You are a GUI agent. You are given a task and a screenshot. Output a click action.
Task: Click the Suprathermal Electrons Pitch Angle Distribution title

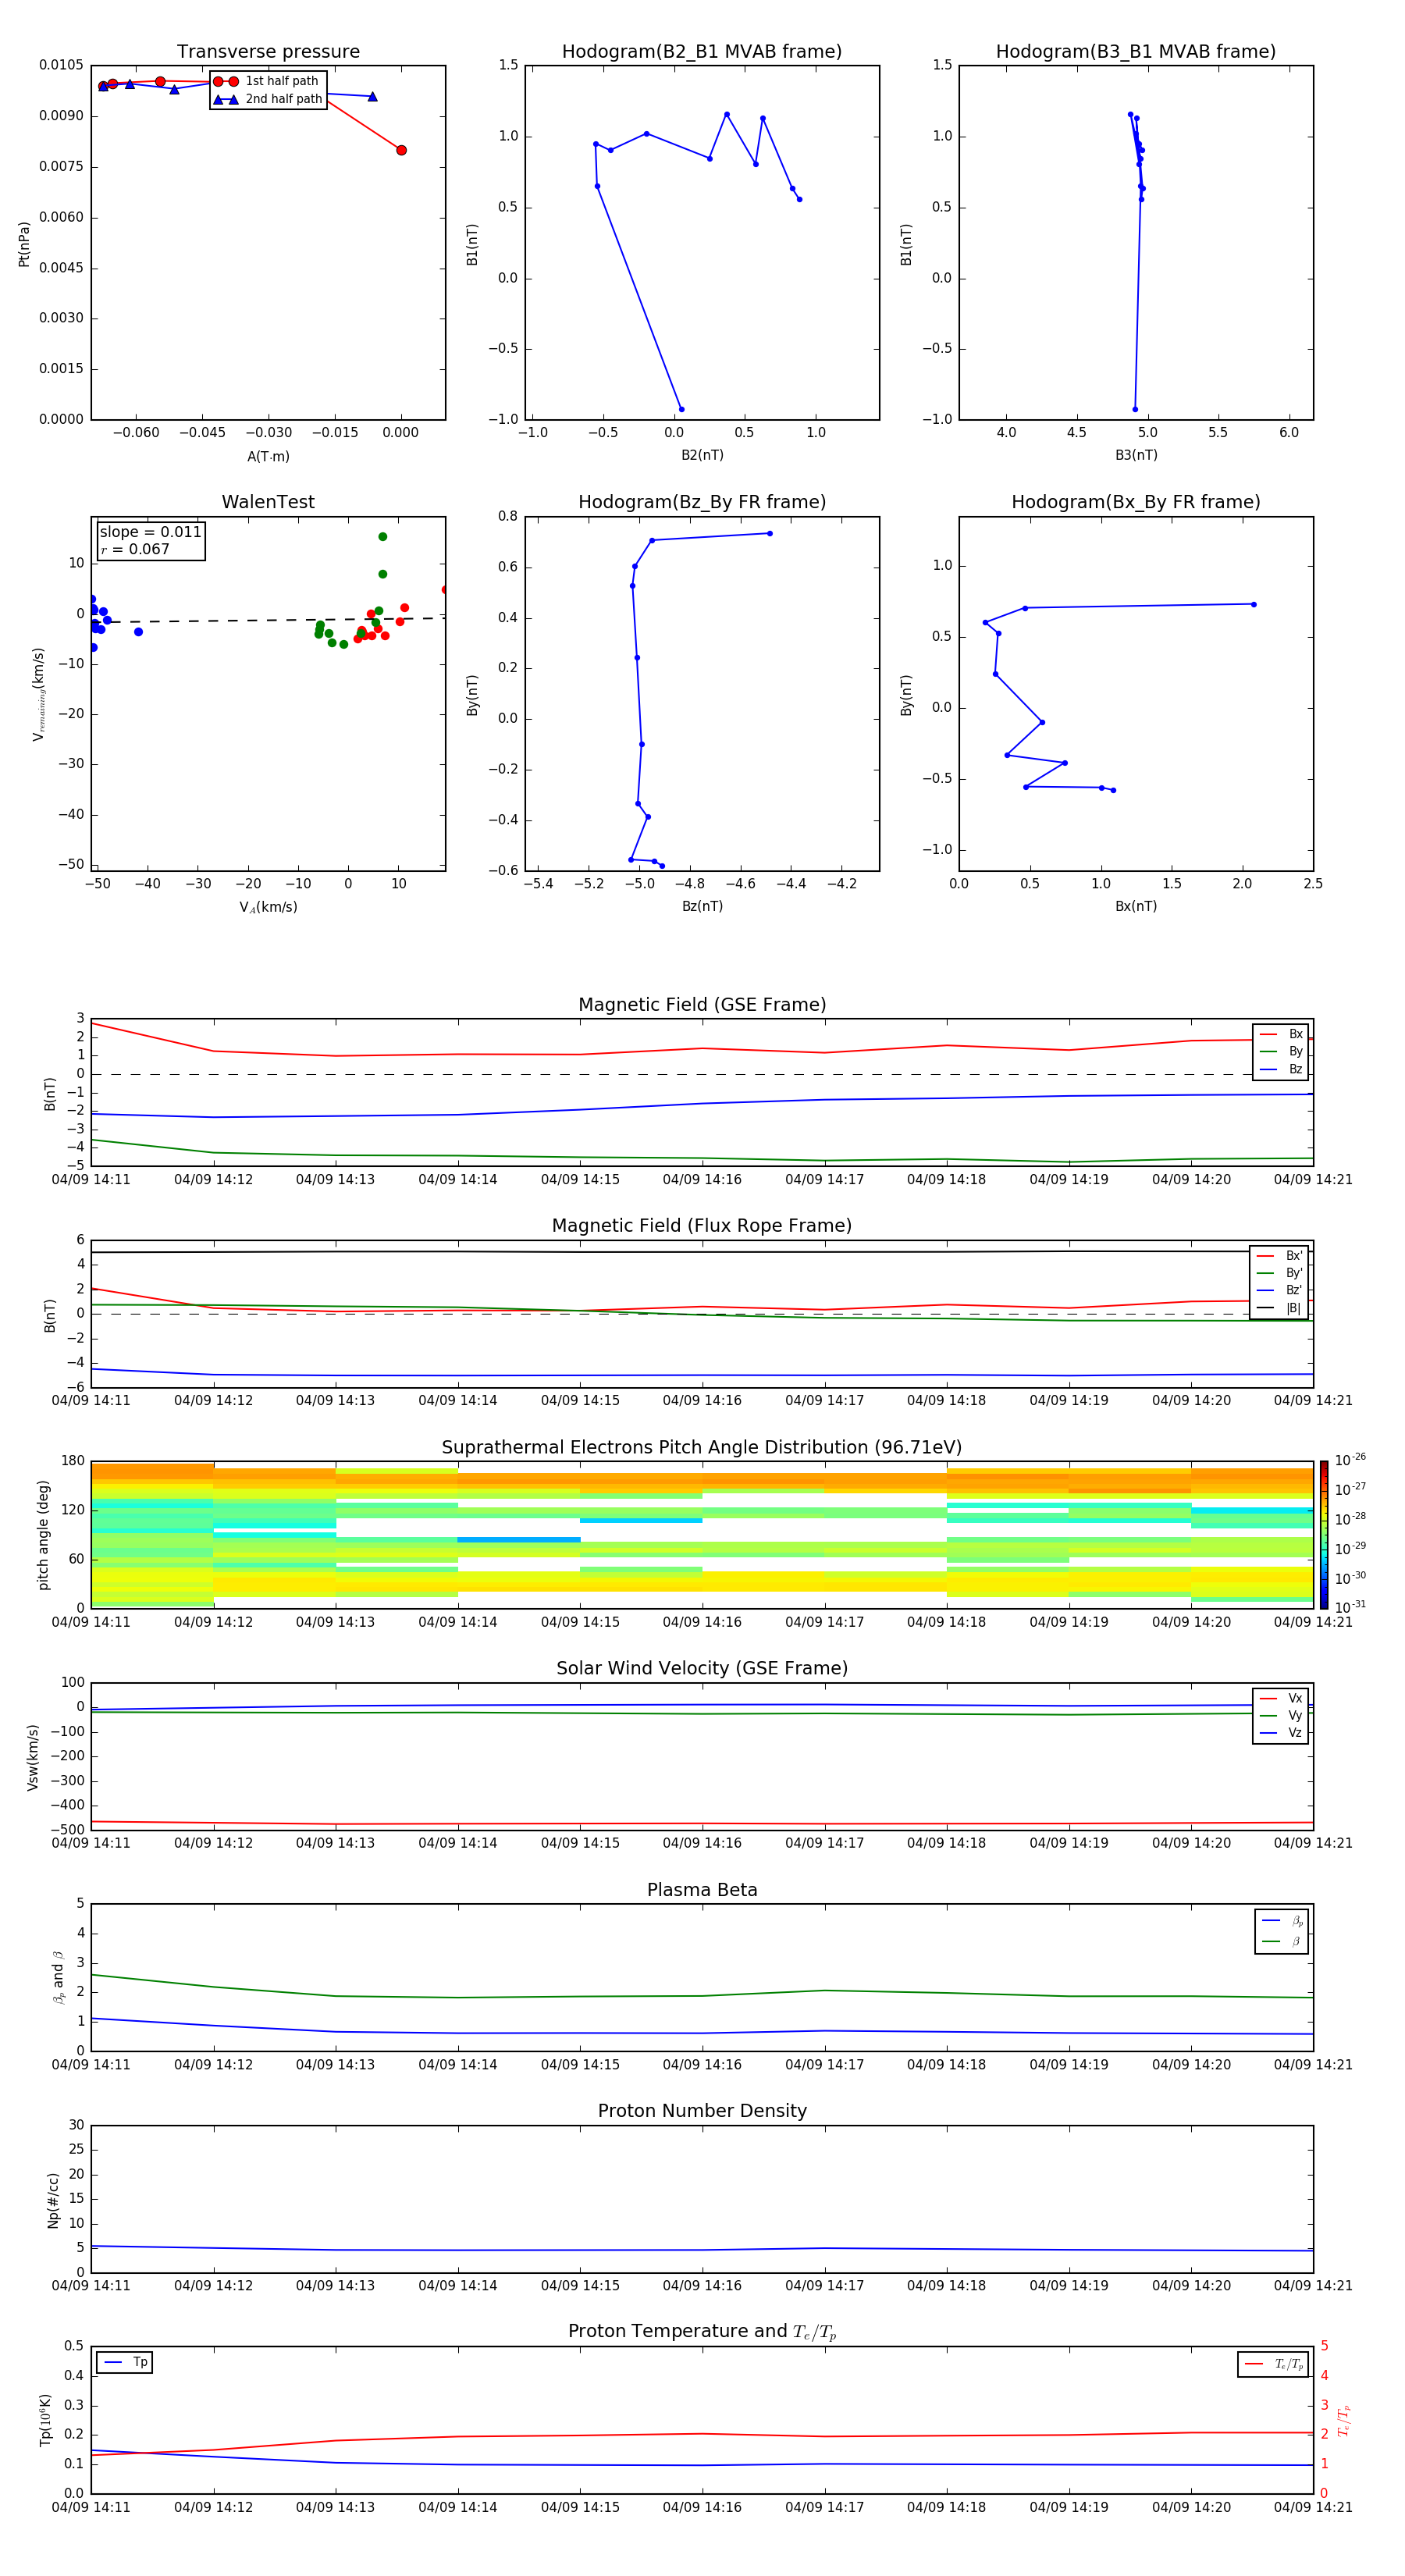pos(702,1447)
